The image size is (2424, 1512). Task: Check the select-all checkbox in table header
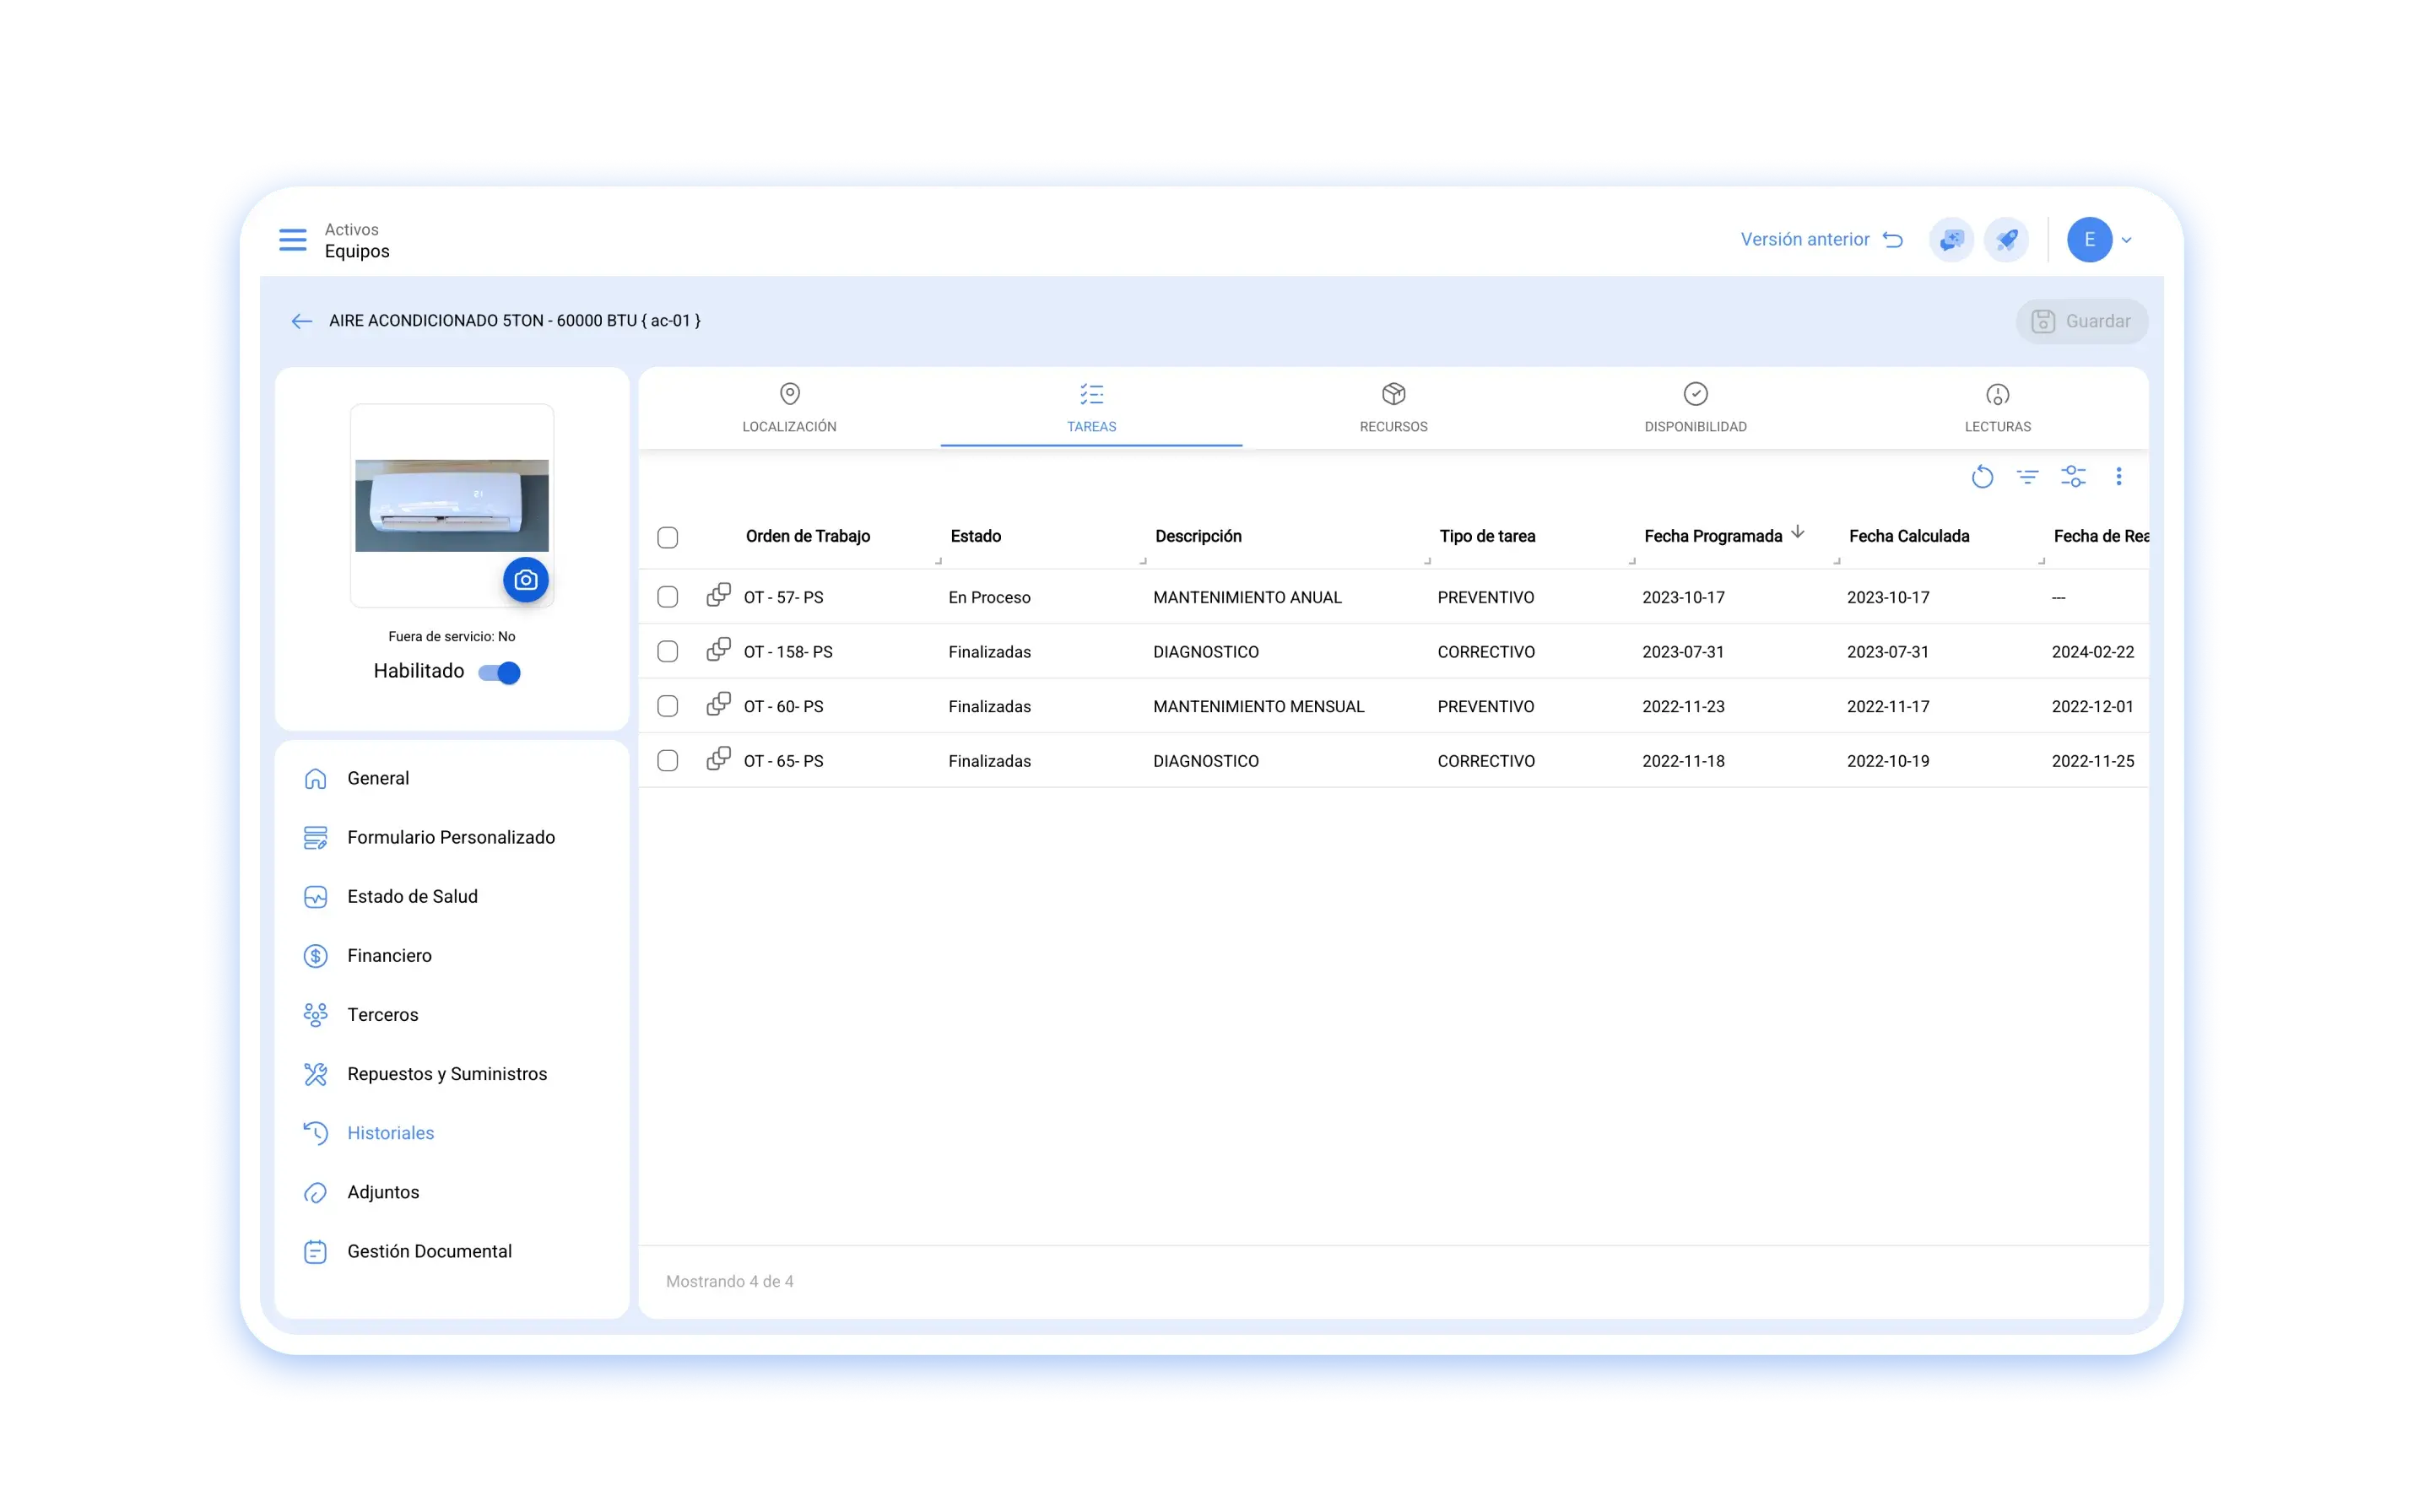[667, 537]
